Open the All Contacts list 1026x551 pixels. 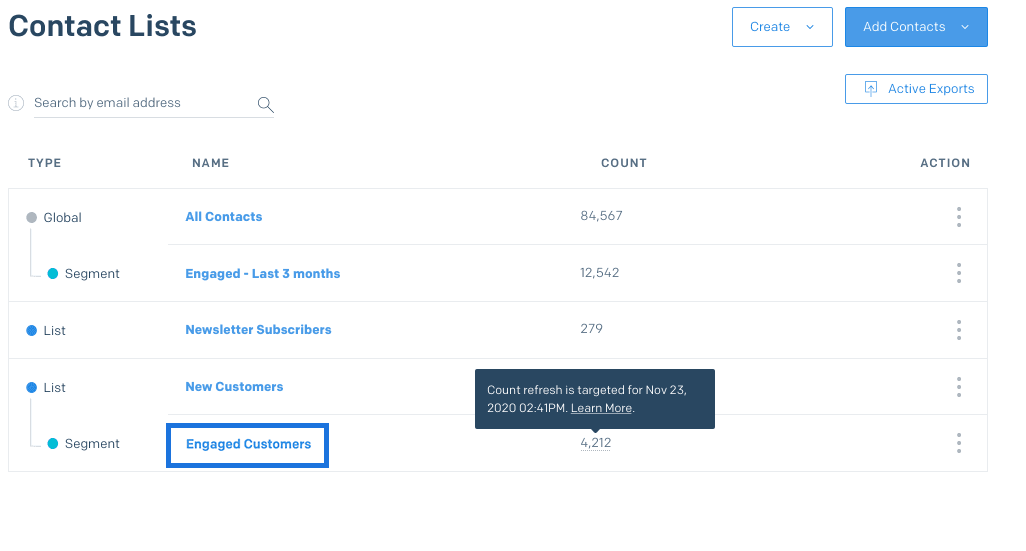click(224, 217)
